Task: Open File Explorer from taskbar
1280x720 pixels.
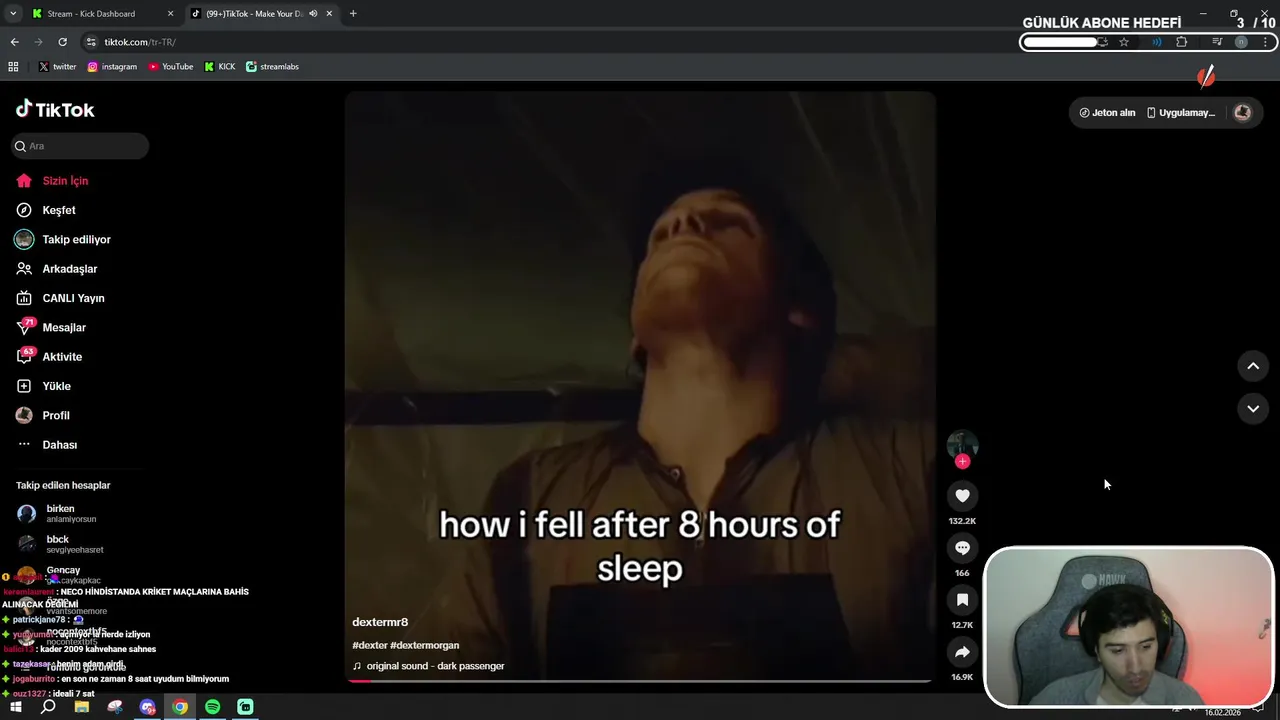Action: (x=82, y=707)
